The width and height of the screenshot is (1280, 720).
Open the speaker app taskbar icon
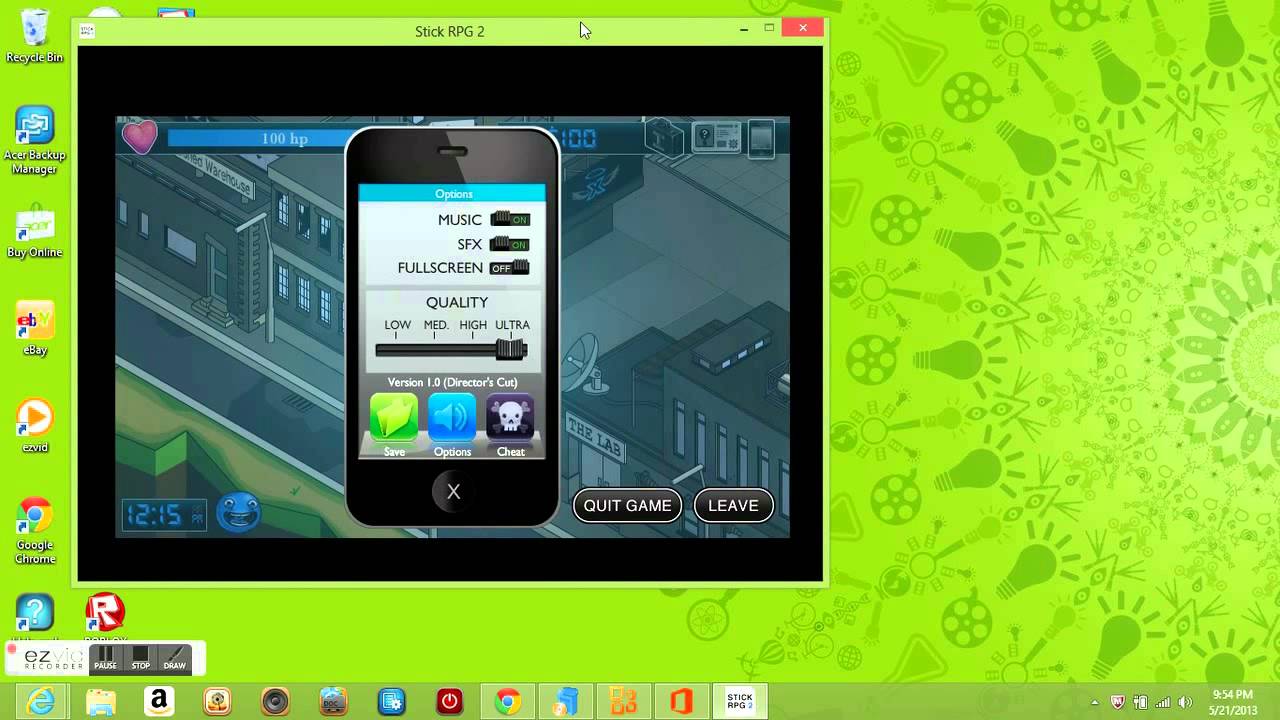(275, 702)
